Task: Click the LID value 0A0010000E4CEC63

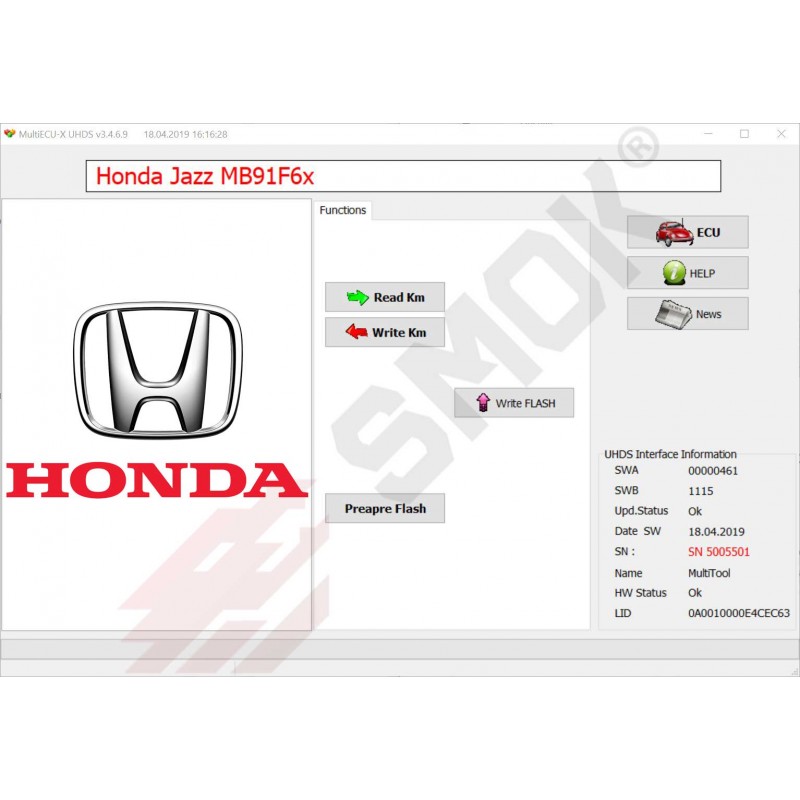Action: 739,613
